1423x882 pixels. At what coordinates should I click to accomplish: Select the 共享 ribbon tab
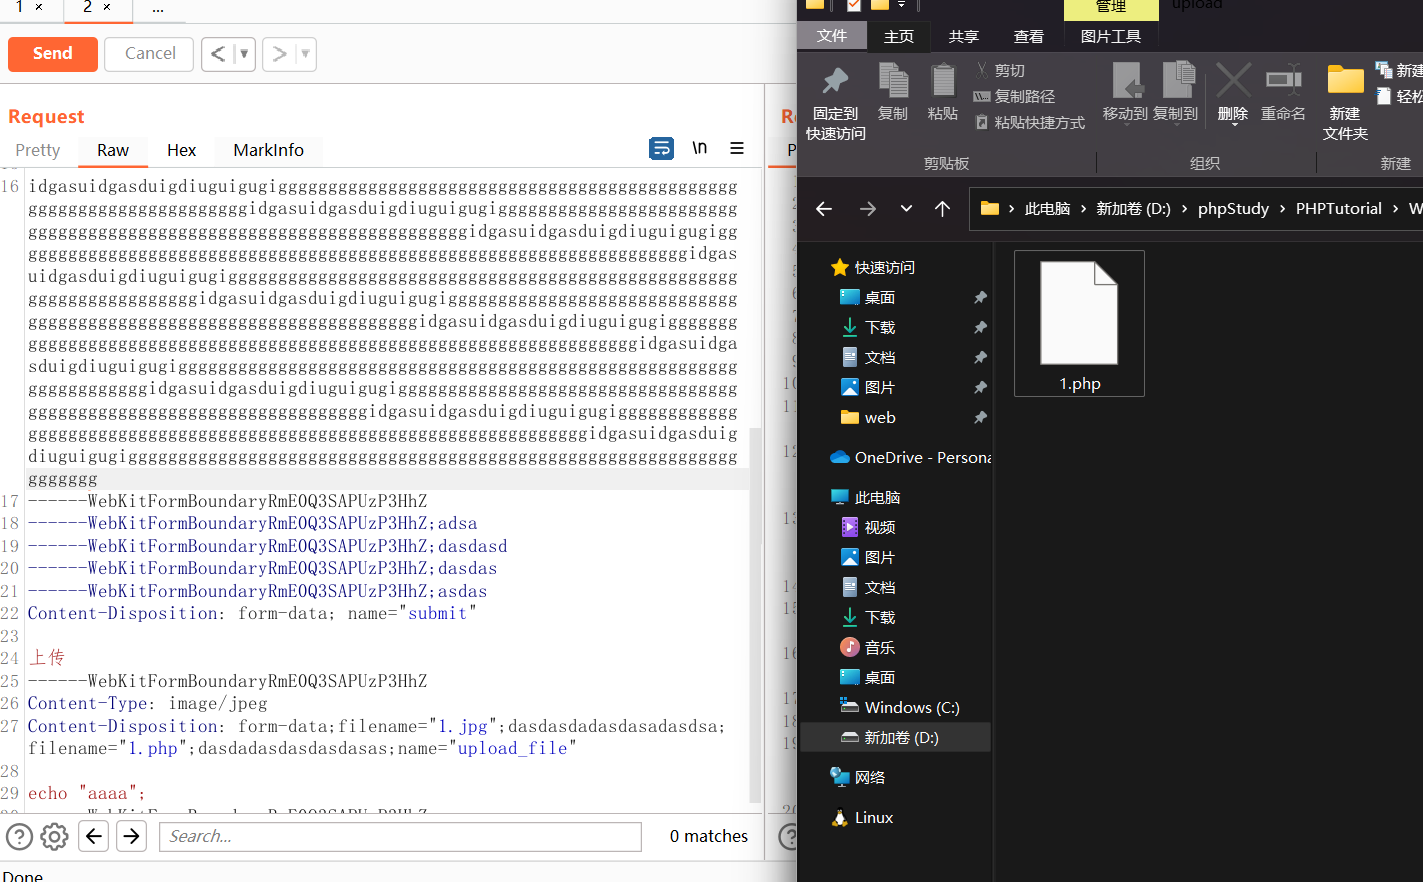click(963, 37)
